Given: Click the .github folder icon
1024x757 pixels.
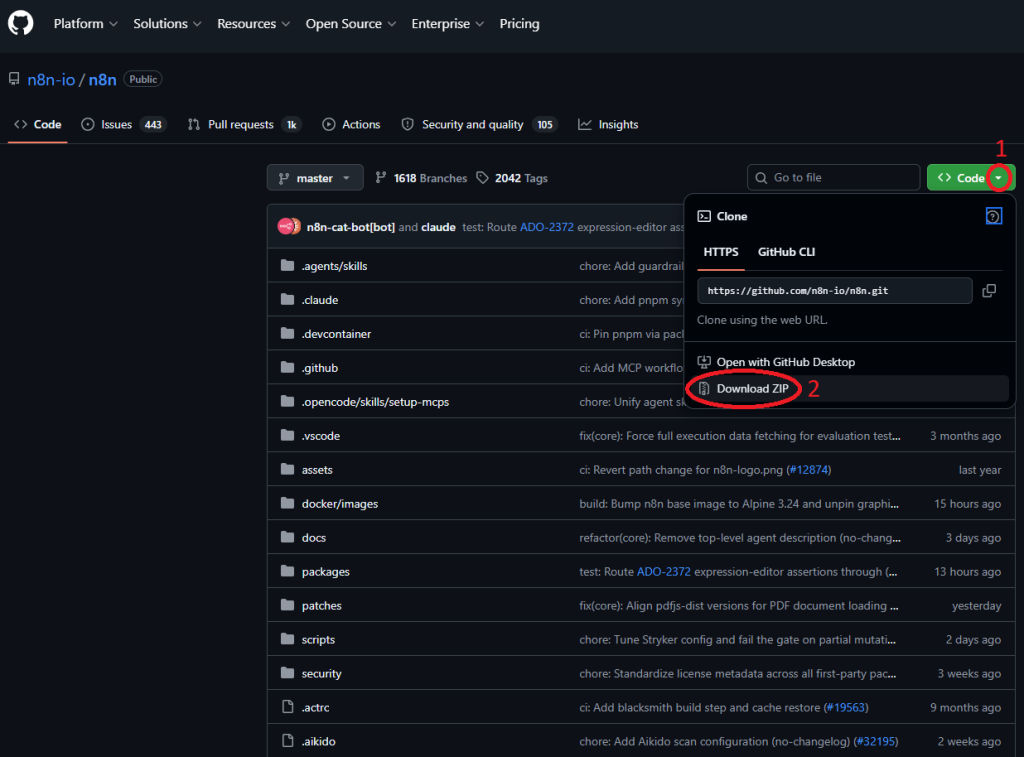Looking at the screenshot, I should pyautogui.click(x=287, y=367).
